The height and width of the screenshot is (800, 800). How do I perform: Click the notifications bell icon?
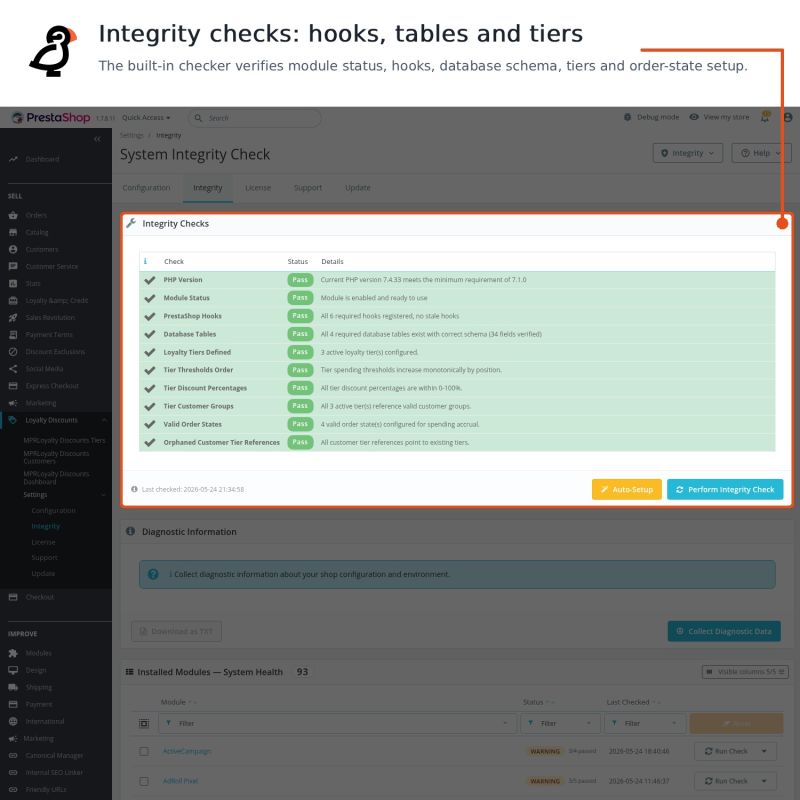(x=765, y=117)
